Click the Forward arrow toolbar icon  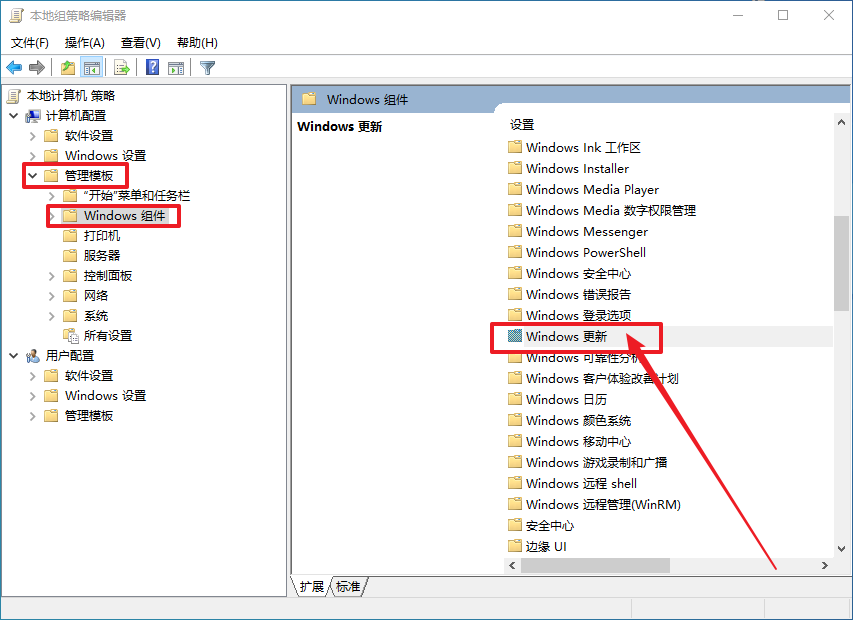[x=37, y=68]
